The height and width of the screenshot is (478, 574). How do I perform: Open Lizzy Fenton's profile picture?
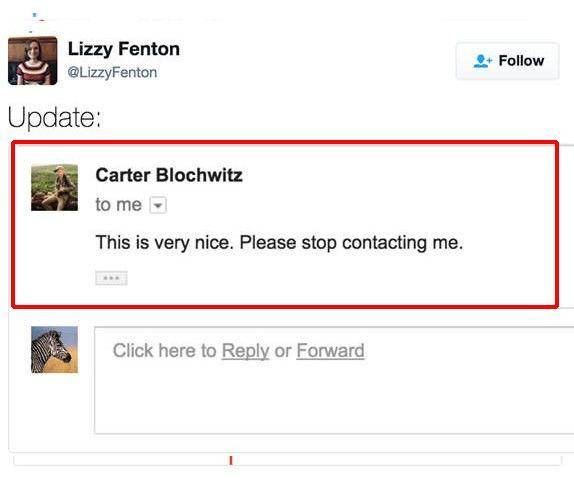pos(33,61)
